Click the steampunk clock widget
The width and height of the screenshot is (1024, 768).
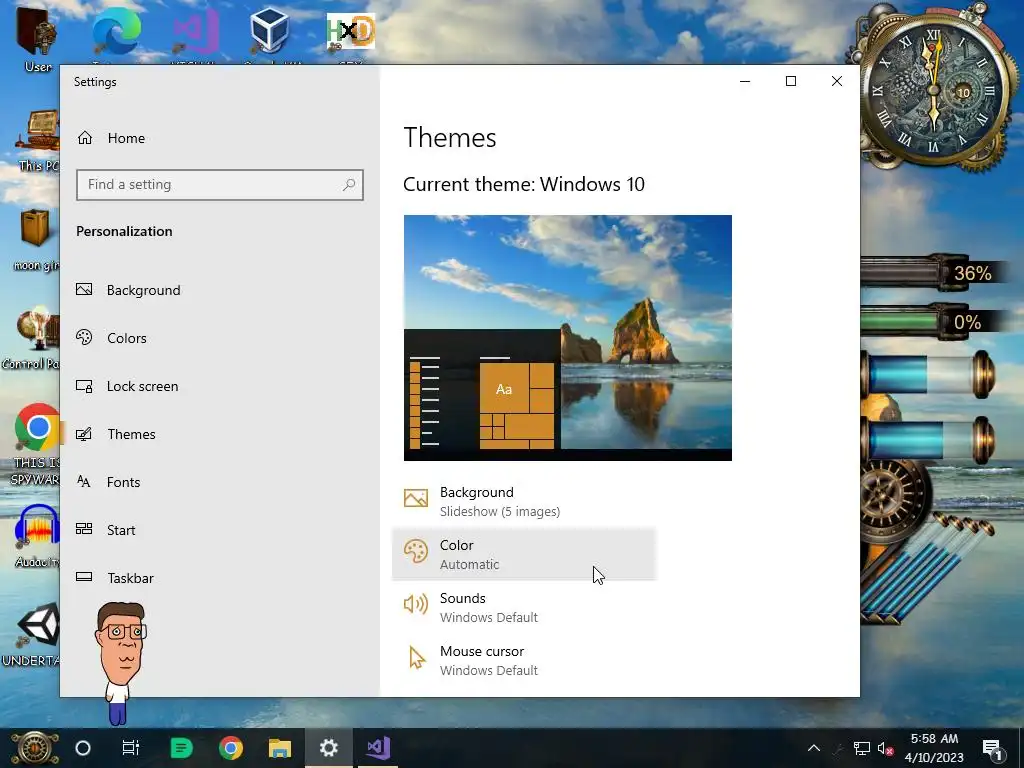pyautogui.click(x=934, y=88)
